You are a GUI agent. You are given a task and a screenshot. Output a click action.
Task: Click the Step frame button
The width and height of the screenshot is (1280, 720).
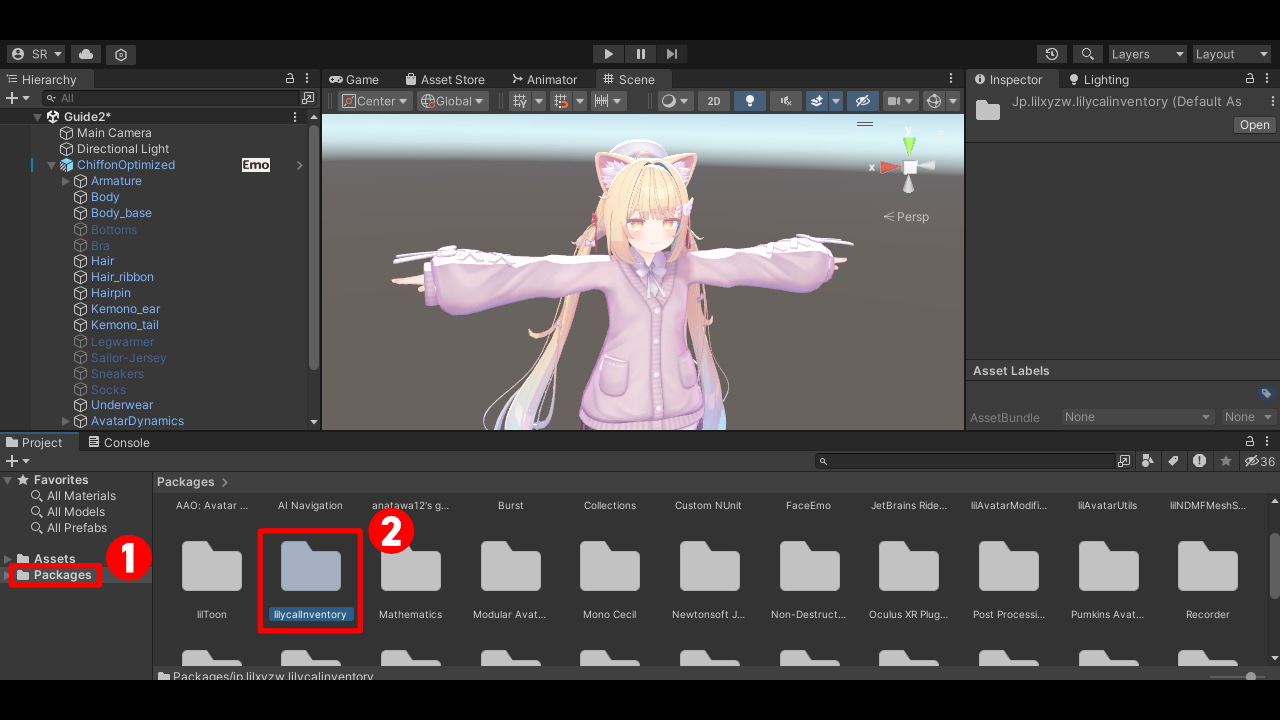pos(672,54)
